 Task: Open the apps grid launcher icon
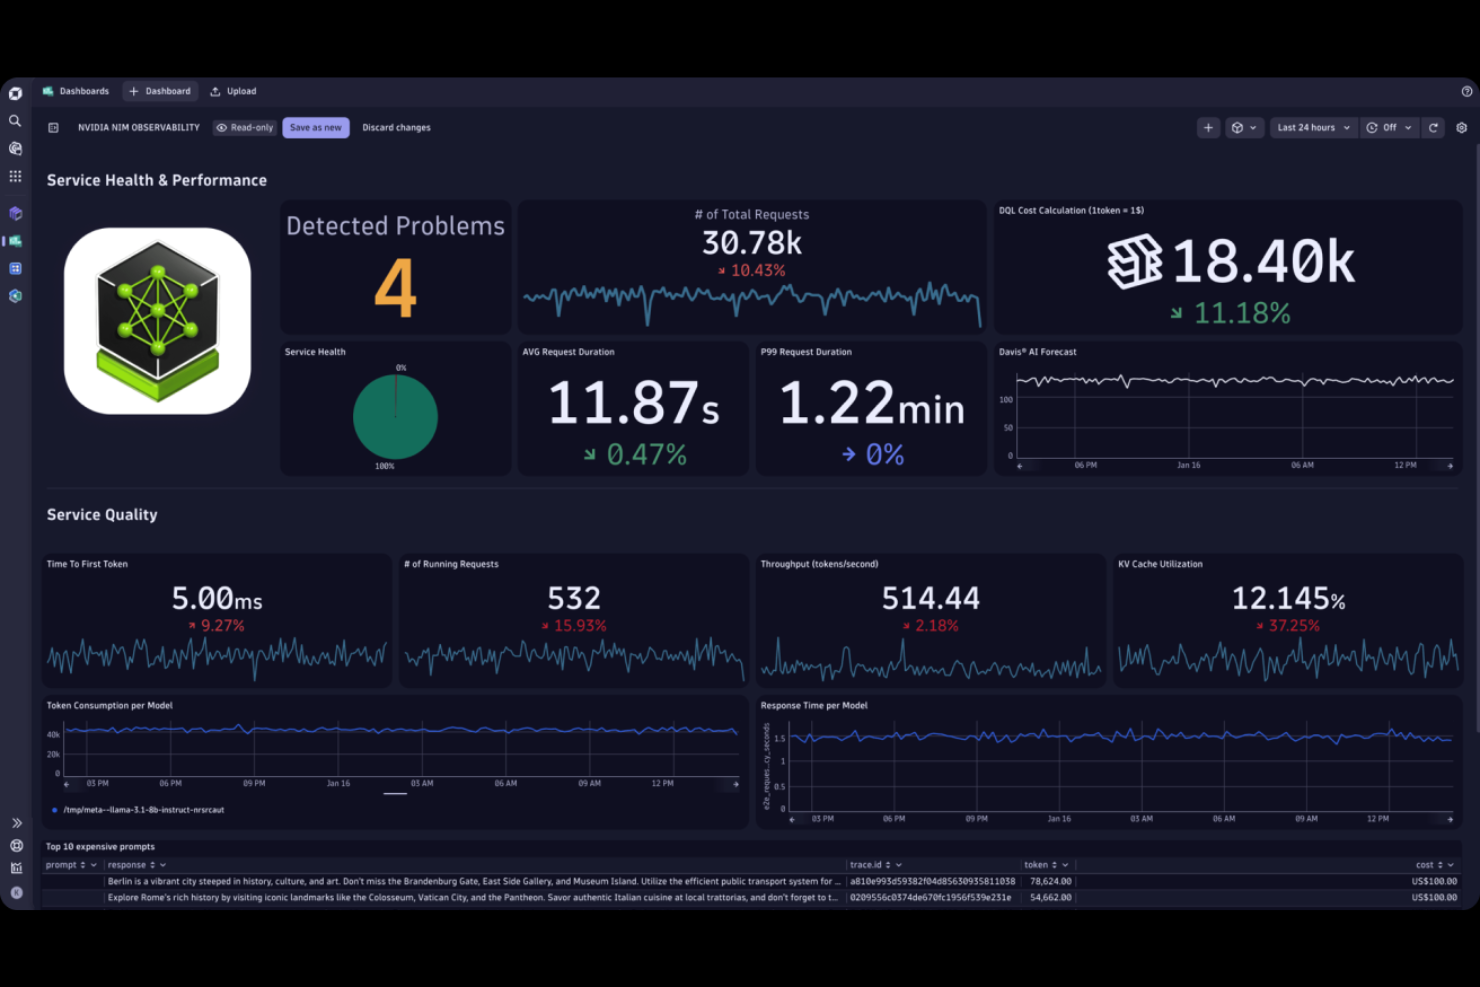point(15,176)
